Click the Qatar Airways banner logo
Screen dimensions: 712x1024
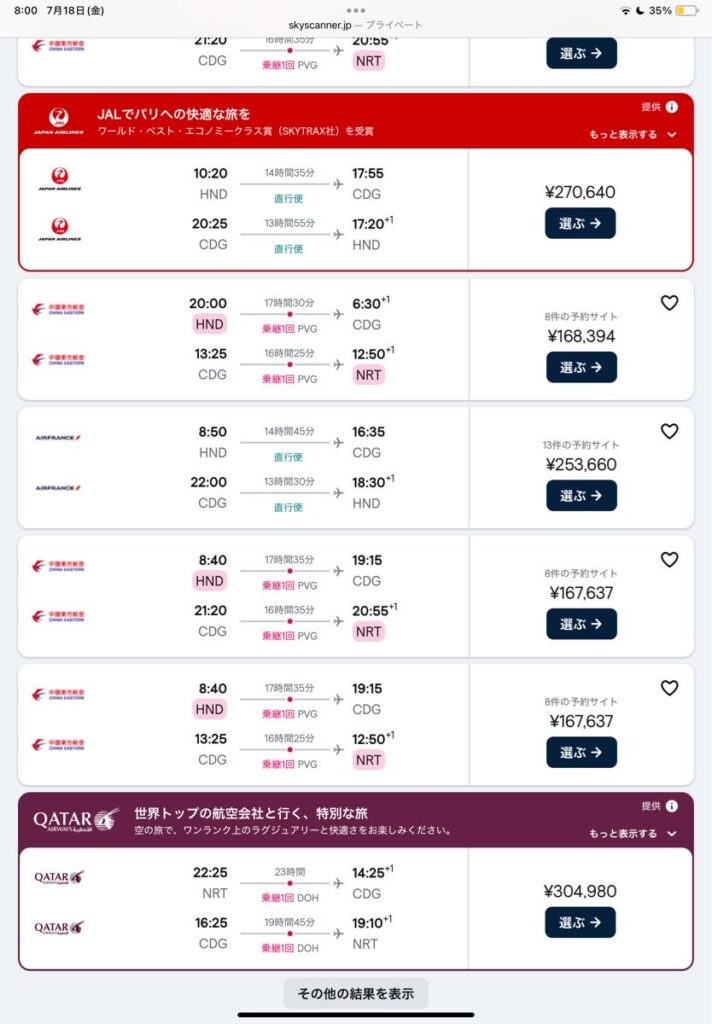tap(76, 820)
